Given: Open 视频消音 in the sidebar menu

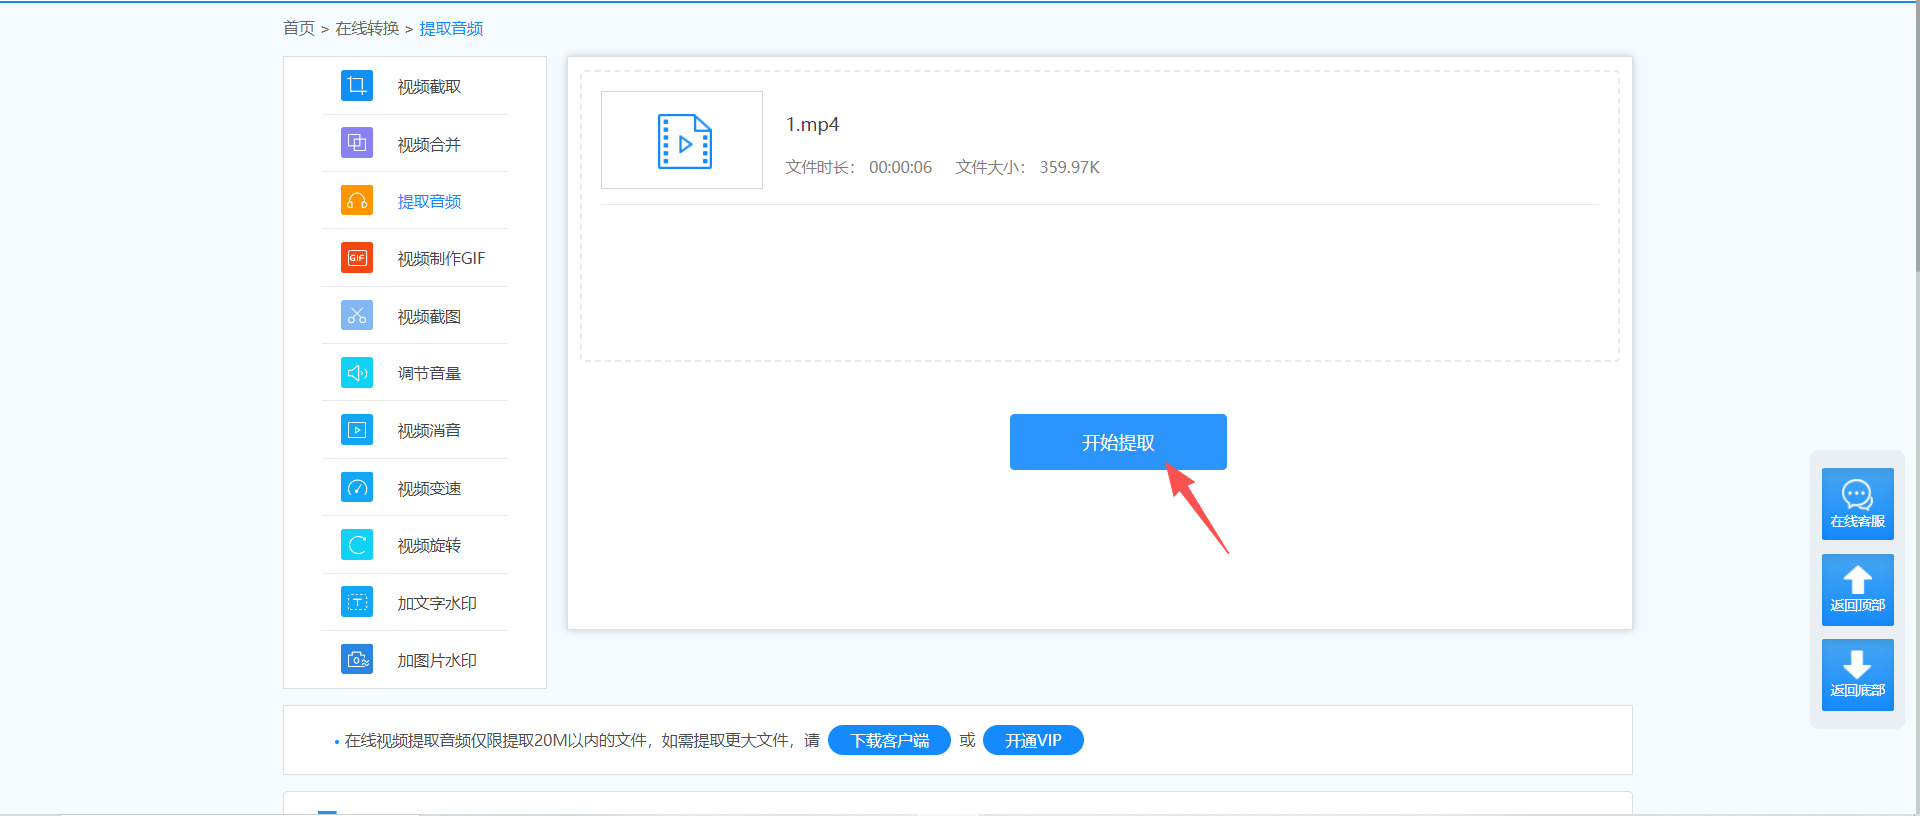Looking at the screenshot, I should pos(429,431).
